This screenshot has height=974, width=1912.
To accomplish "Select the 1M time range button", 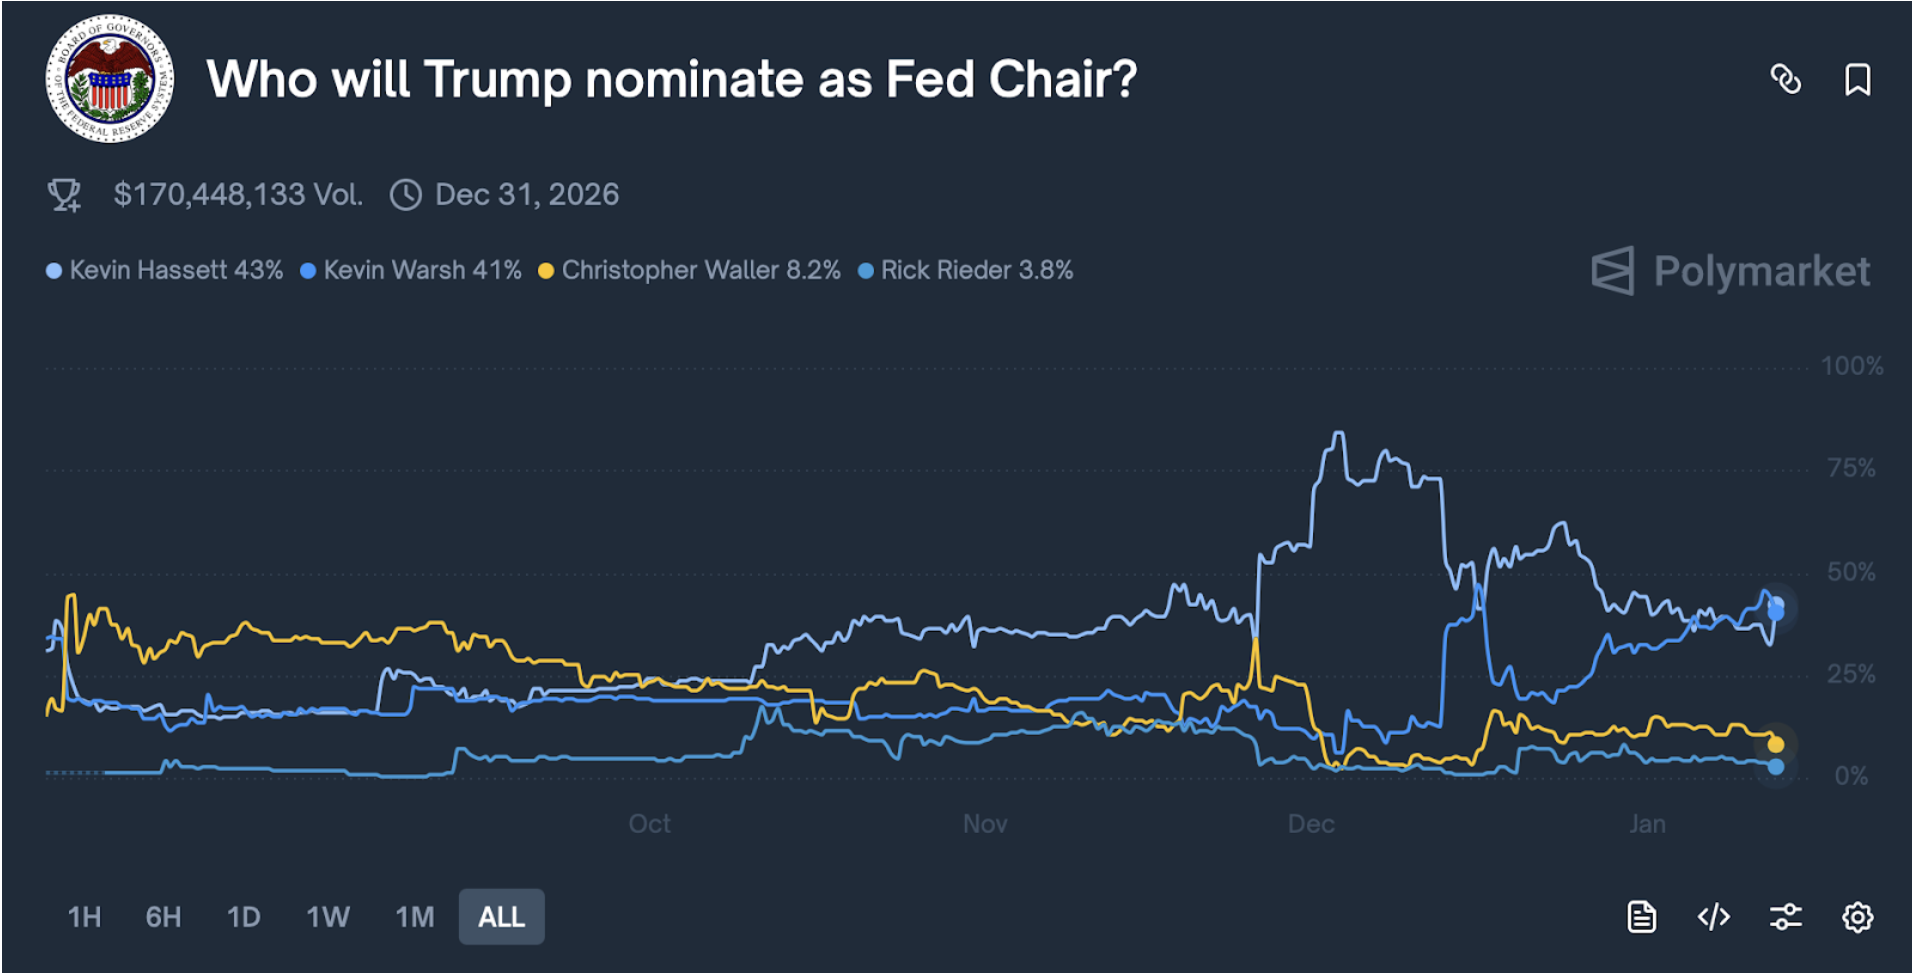I will 412,915.
